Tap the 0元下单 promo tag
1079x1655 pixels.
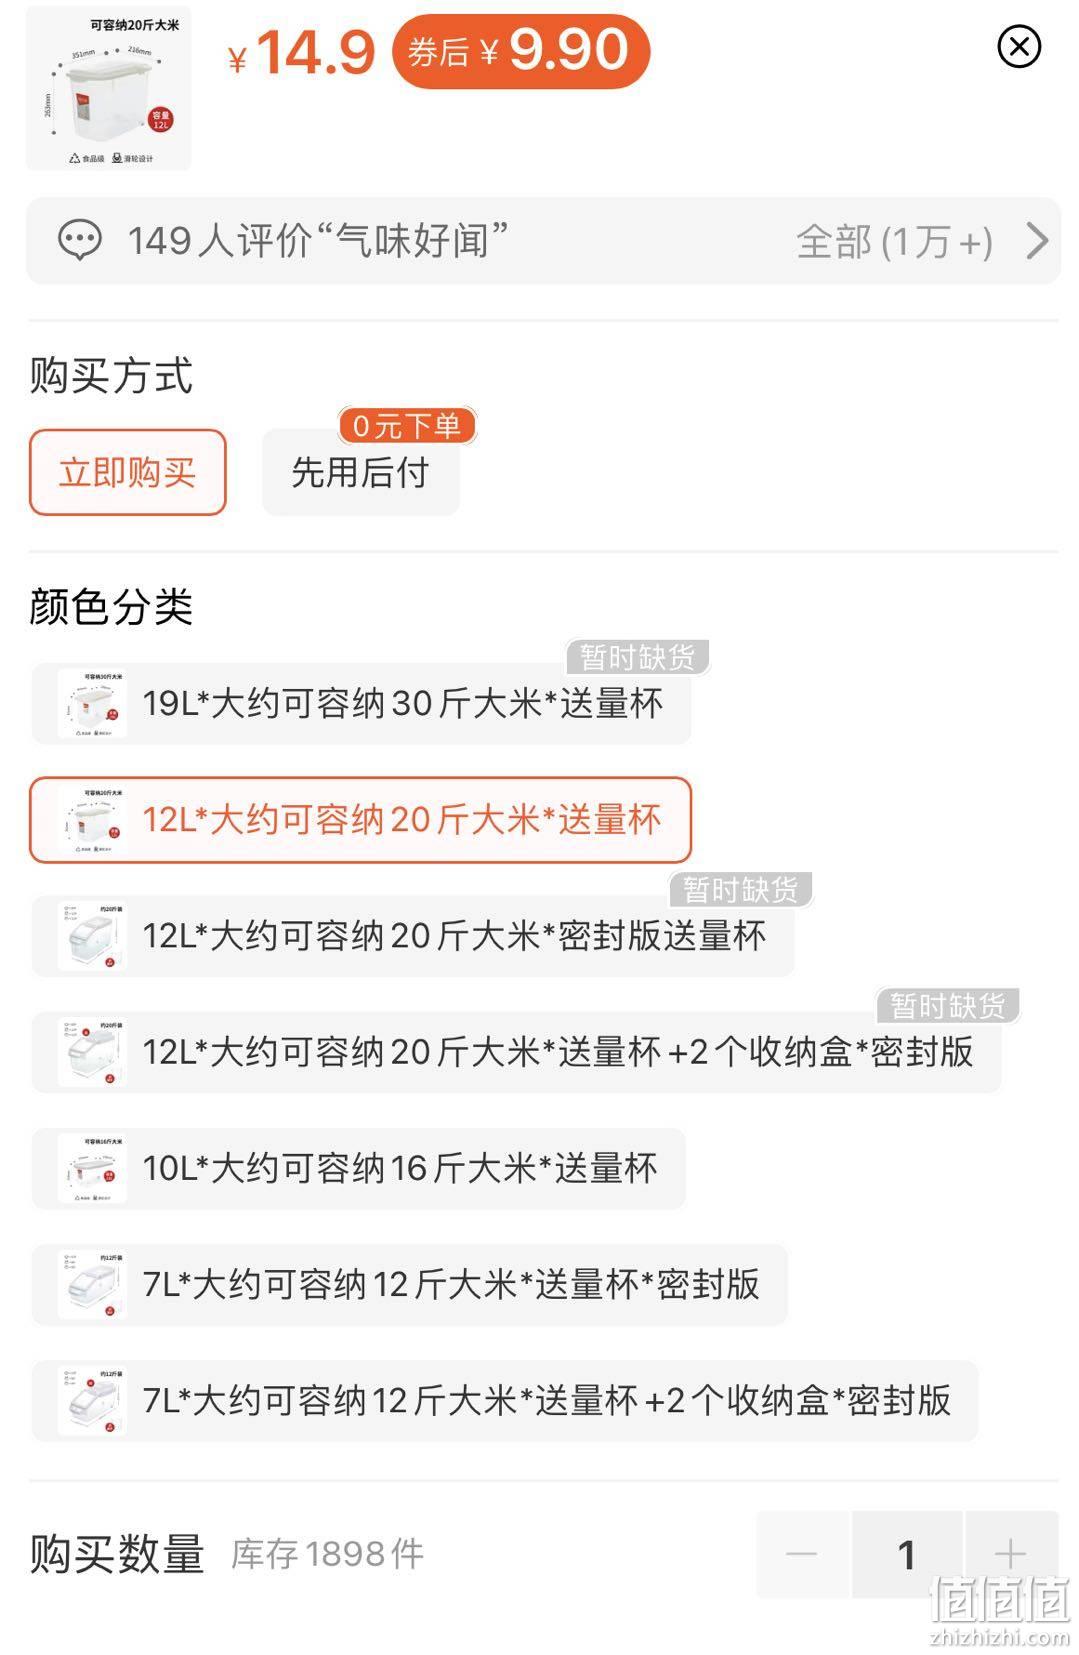click(407, 426)
